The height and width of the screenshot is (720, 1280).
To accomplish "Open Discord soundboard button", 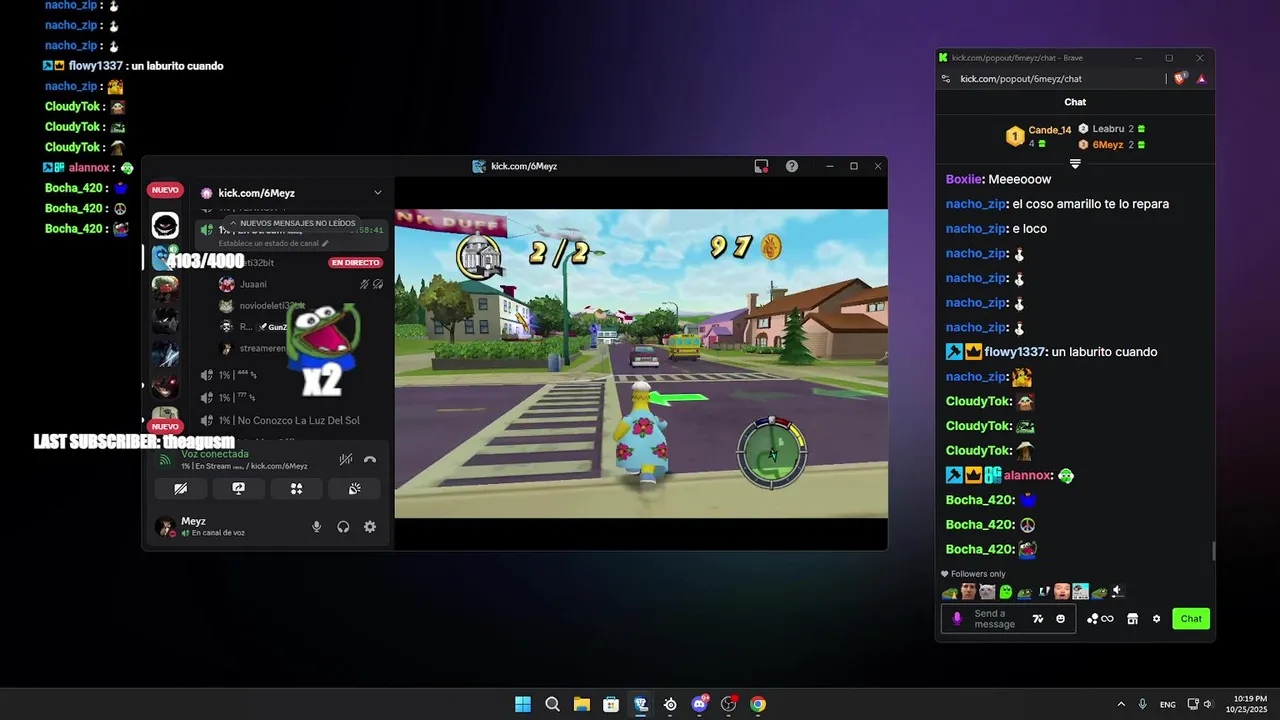I will 354,489.
